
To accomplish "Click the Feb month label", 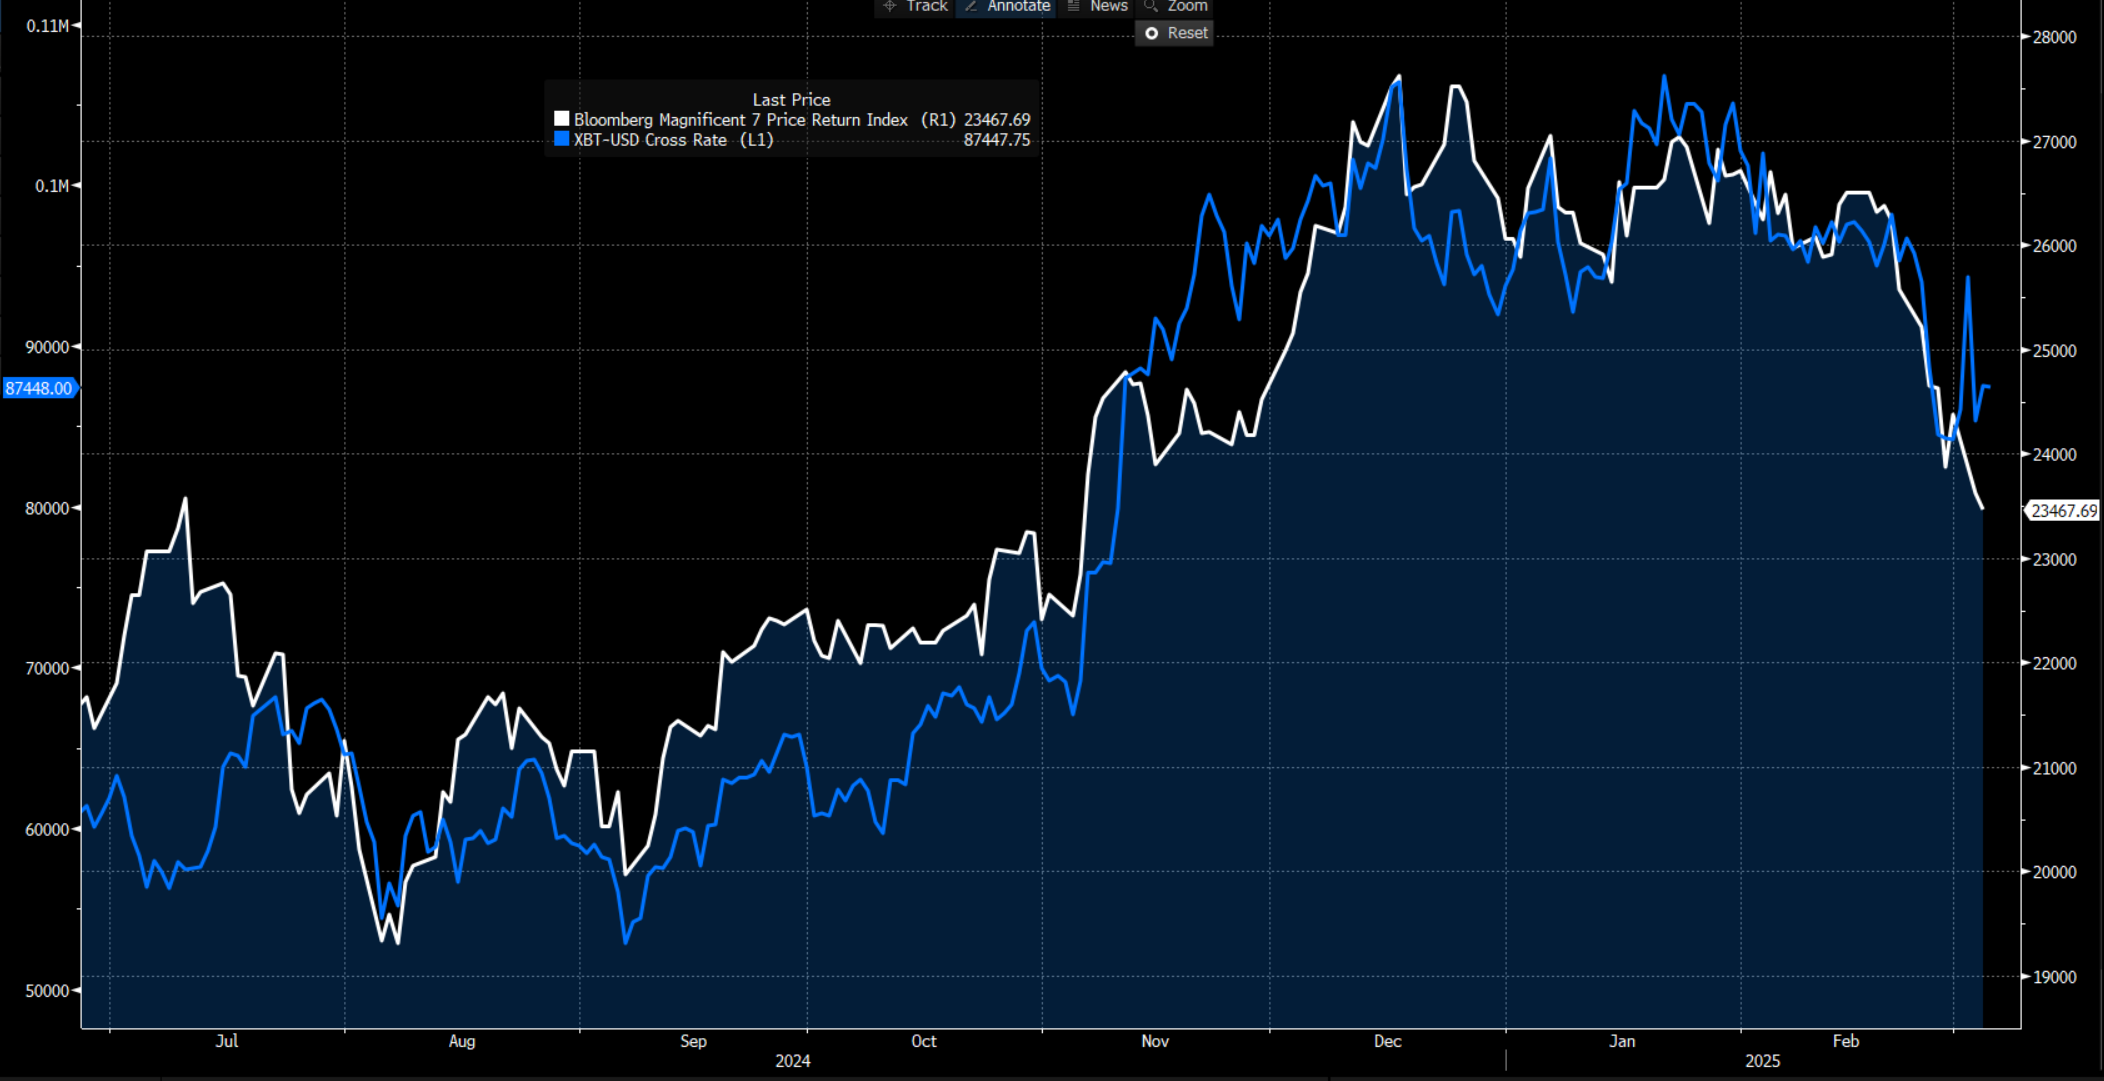I will 1846,1041.
